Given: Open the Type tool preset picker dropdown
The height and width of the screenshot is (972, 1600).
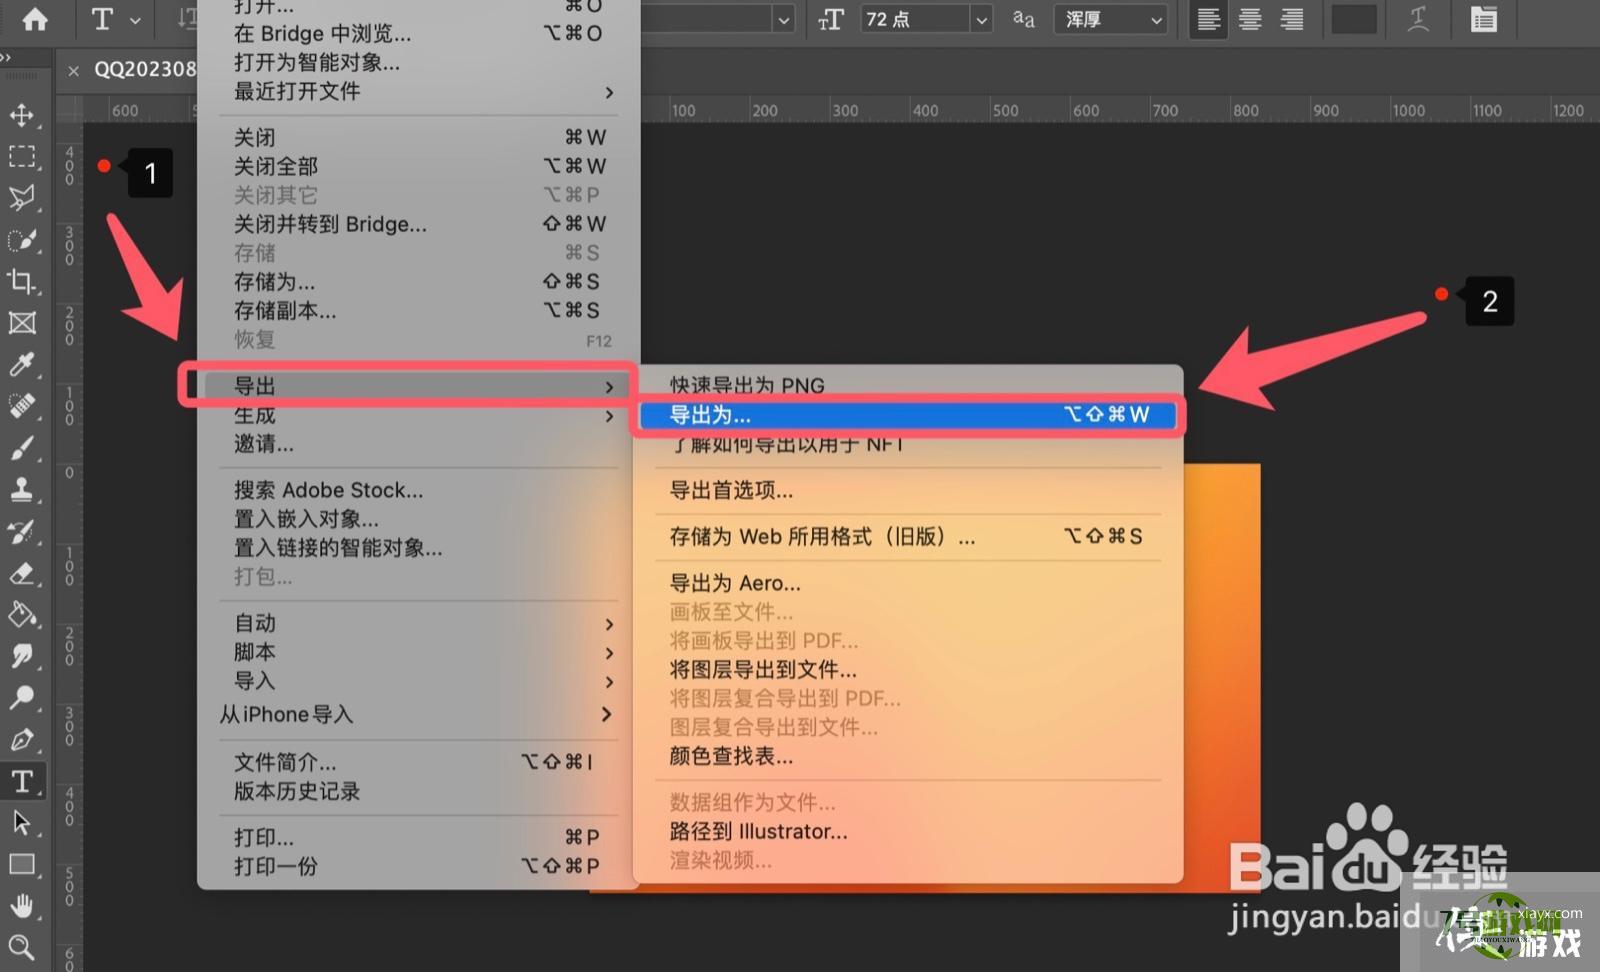Looking at the screenshot, I should 135,19.
